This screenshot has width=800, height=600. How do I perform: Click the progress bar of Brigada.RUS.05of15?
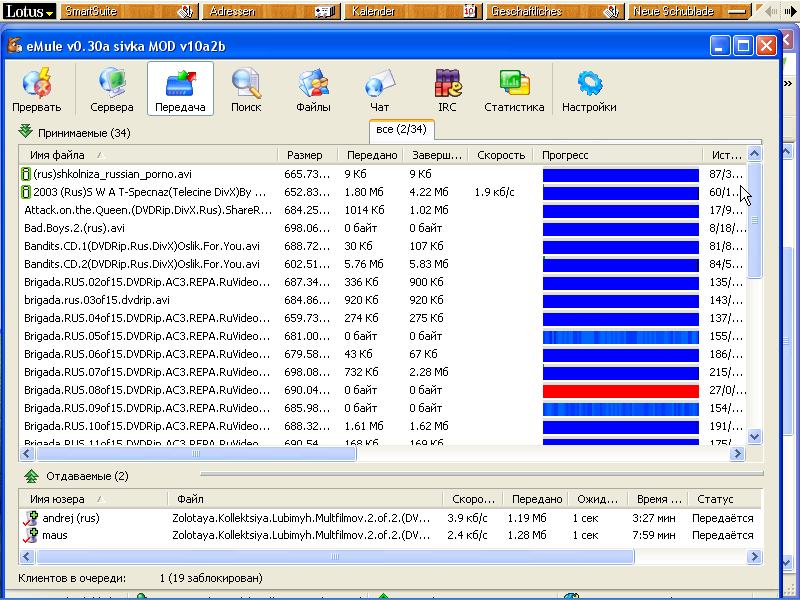[621, 337]
